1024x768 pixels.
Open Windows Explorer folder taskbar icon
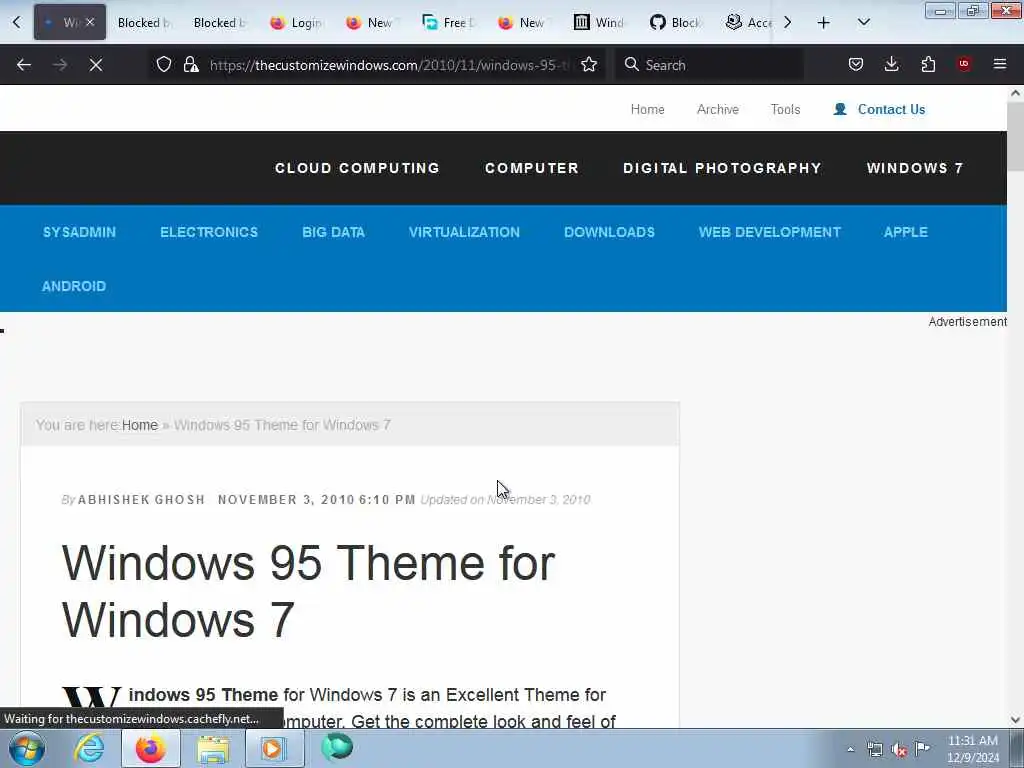(213, 748)
